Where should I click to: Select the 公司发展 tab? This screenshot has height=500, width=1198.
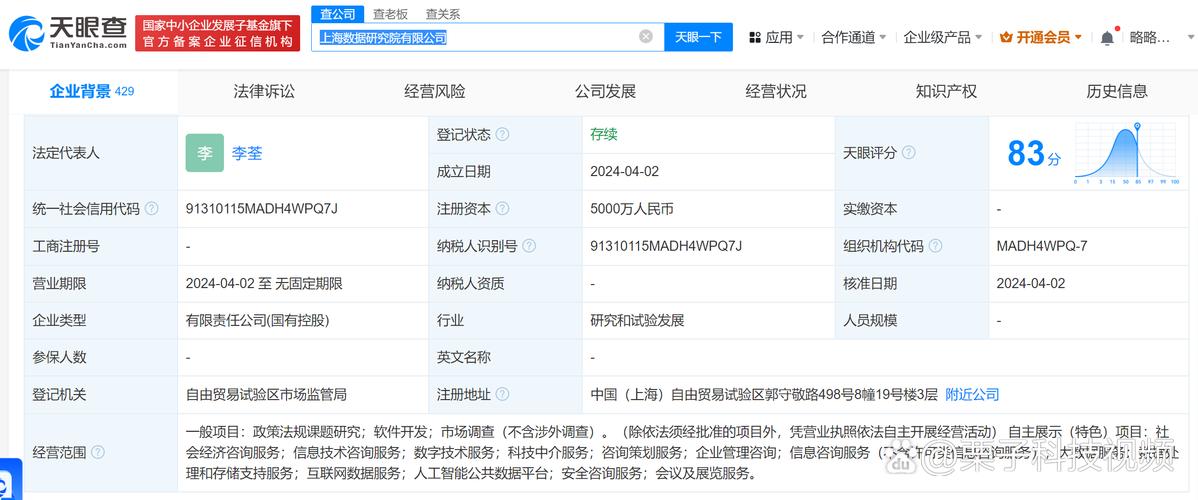605,92
